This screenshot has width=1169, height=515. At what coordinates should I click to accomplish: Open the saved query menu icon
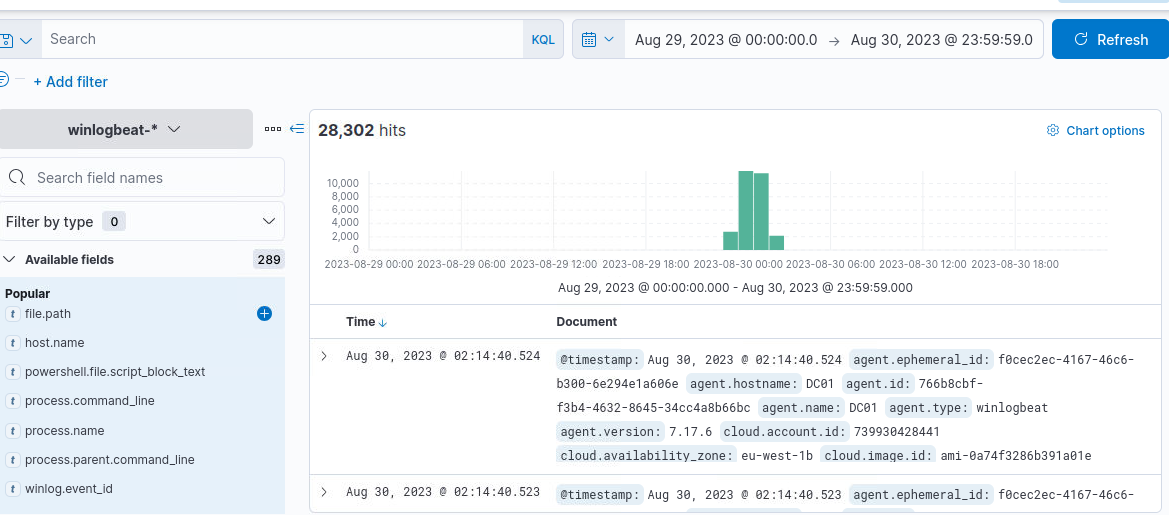[14, 40]
